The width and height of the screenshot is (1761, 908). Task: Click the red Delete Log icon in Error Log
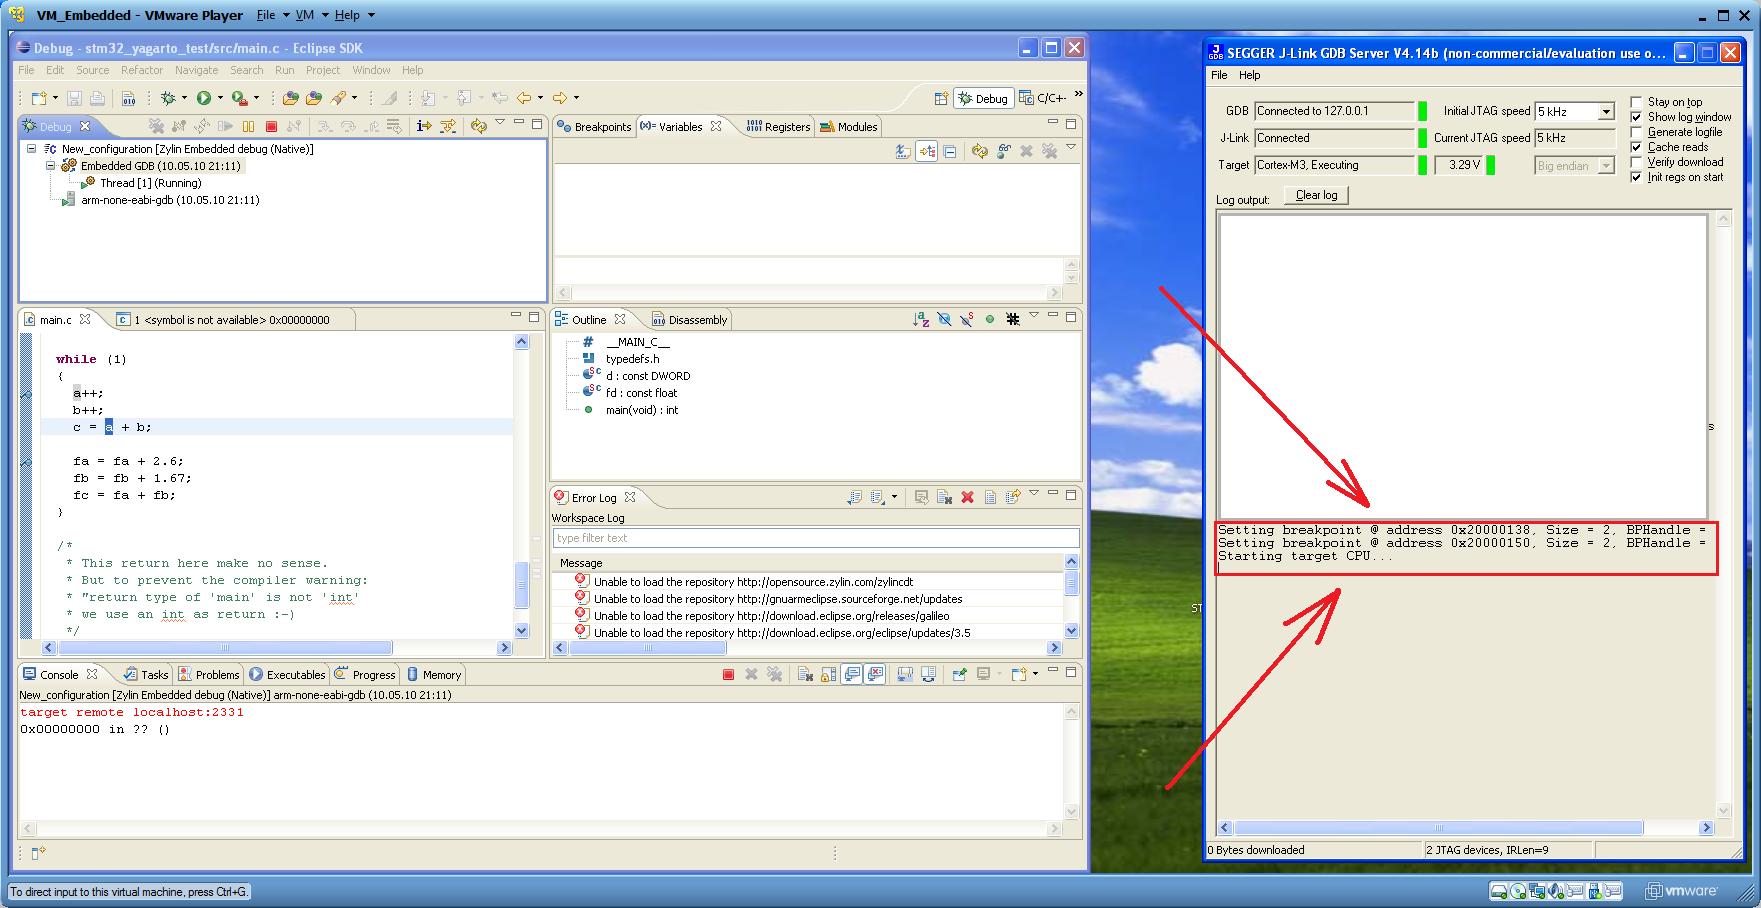967,497
